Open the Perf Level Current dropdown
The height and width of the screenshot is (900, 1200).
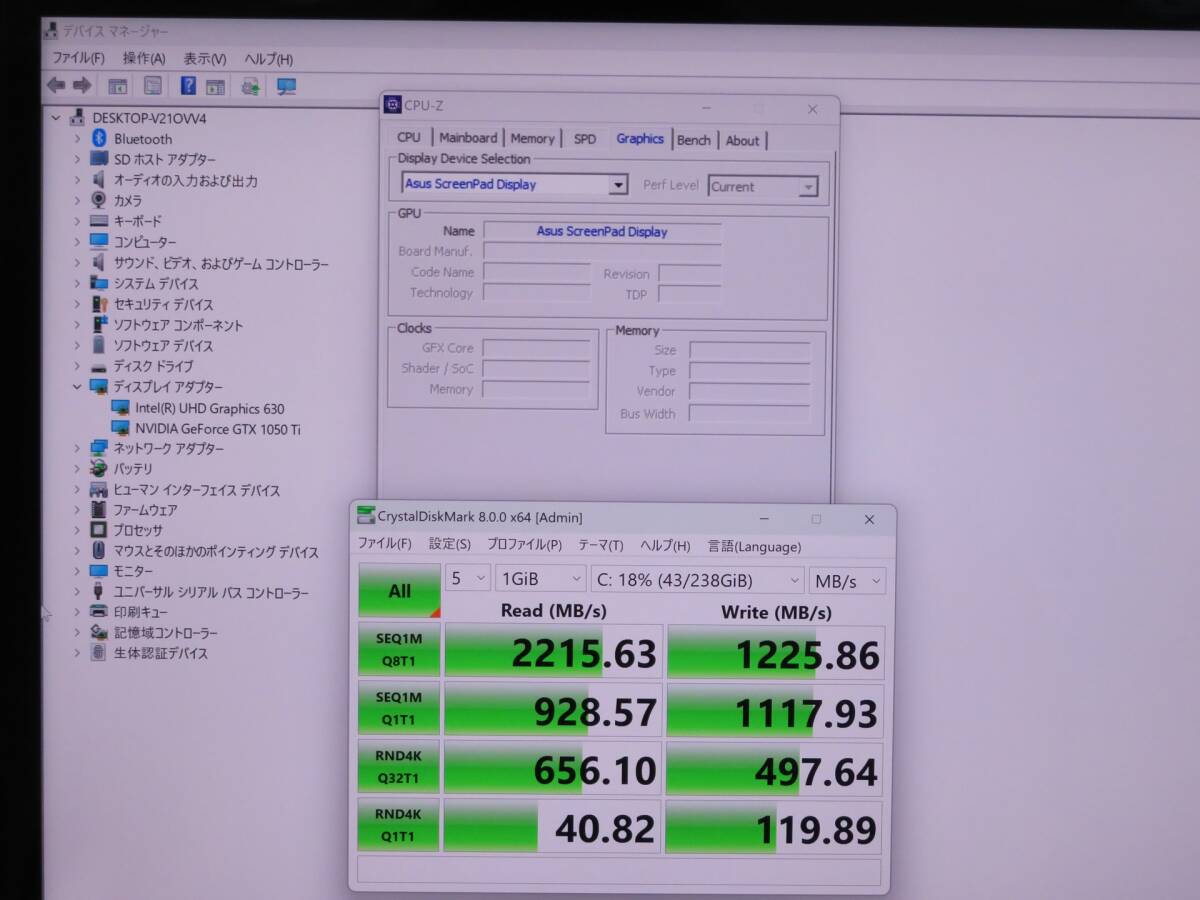[808, 187]
